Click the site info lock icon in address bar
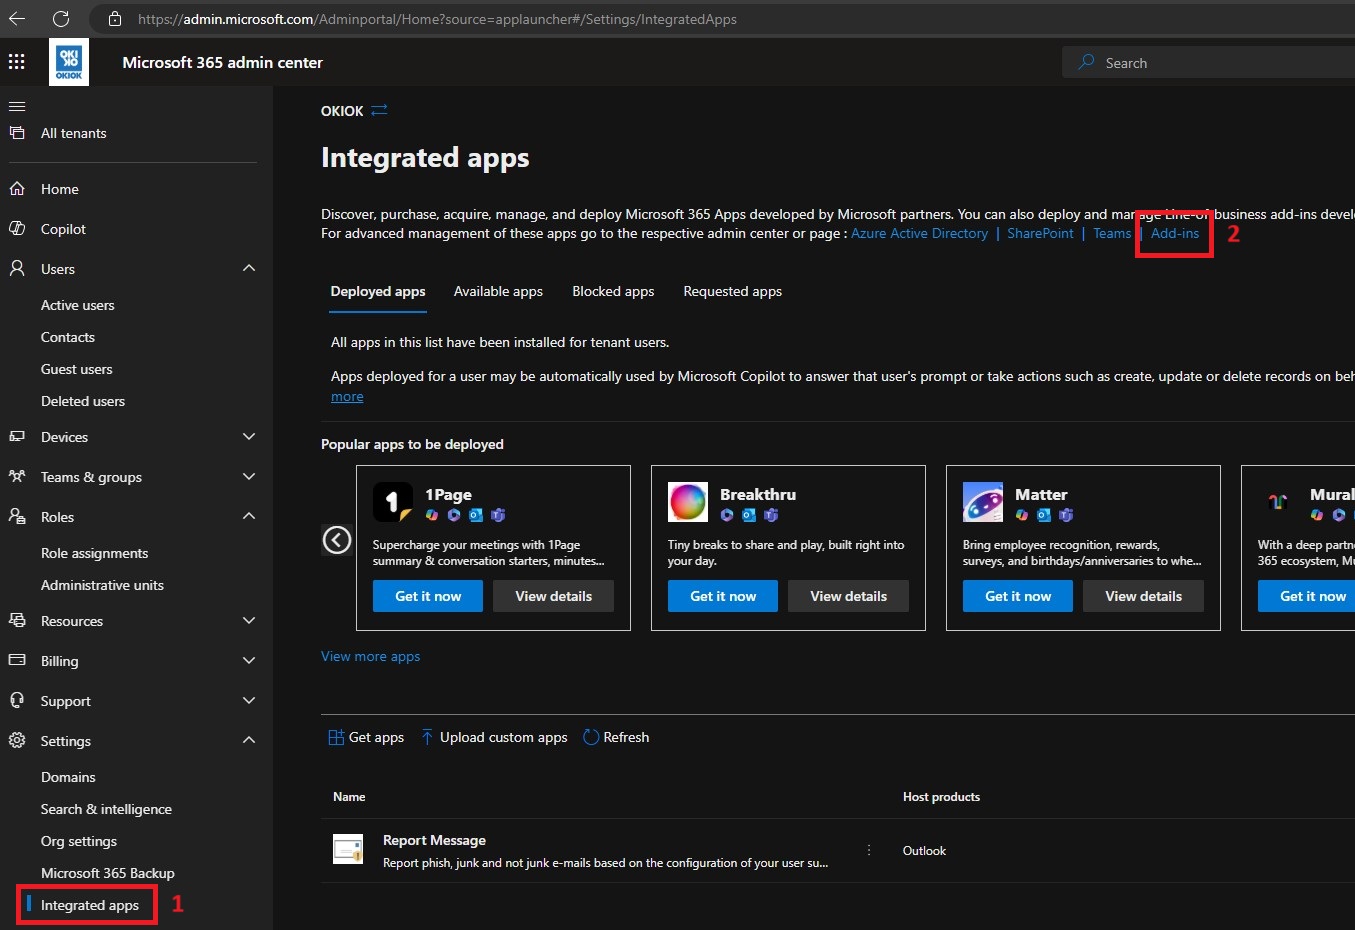 pyautogui.click(x=115, y=19)
